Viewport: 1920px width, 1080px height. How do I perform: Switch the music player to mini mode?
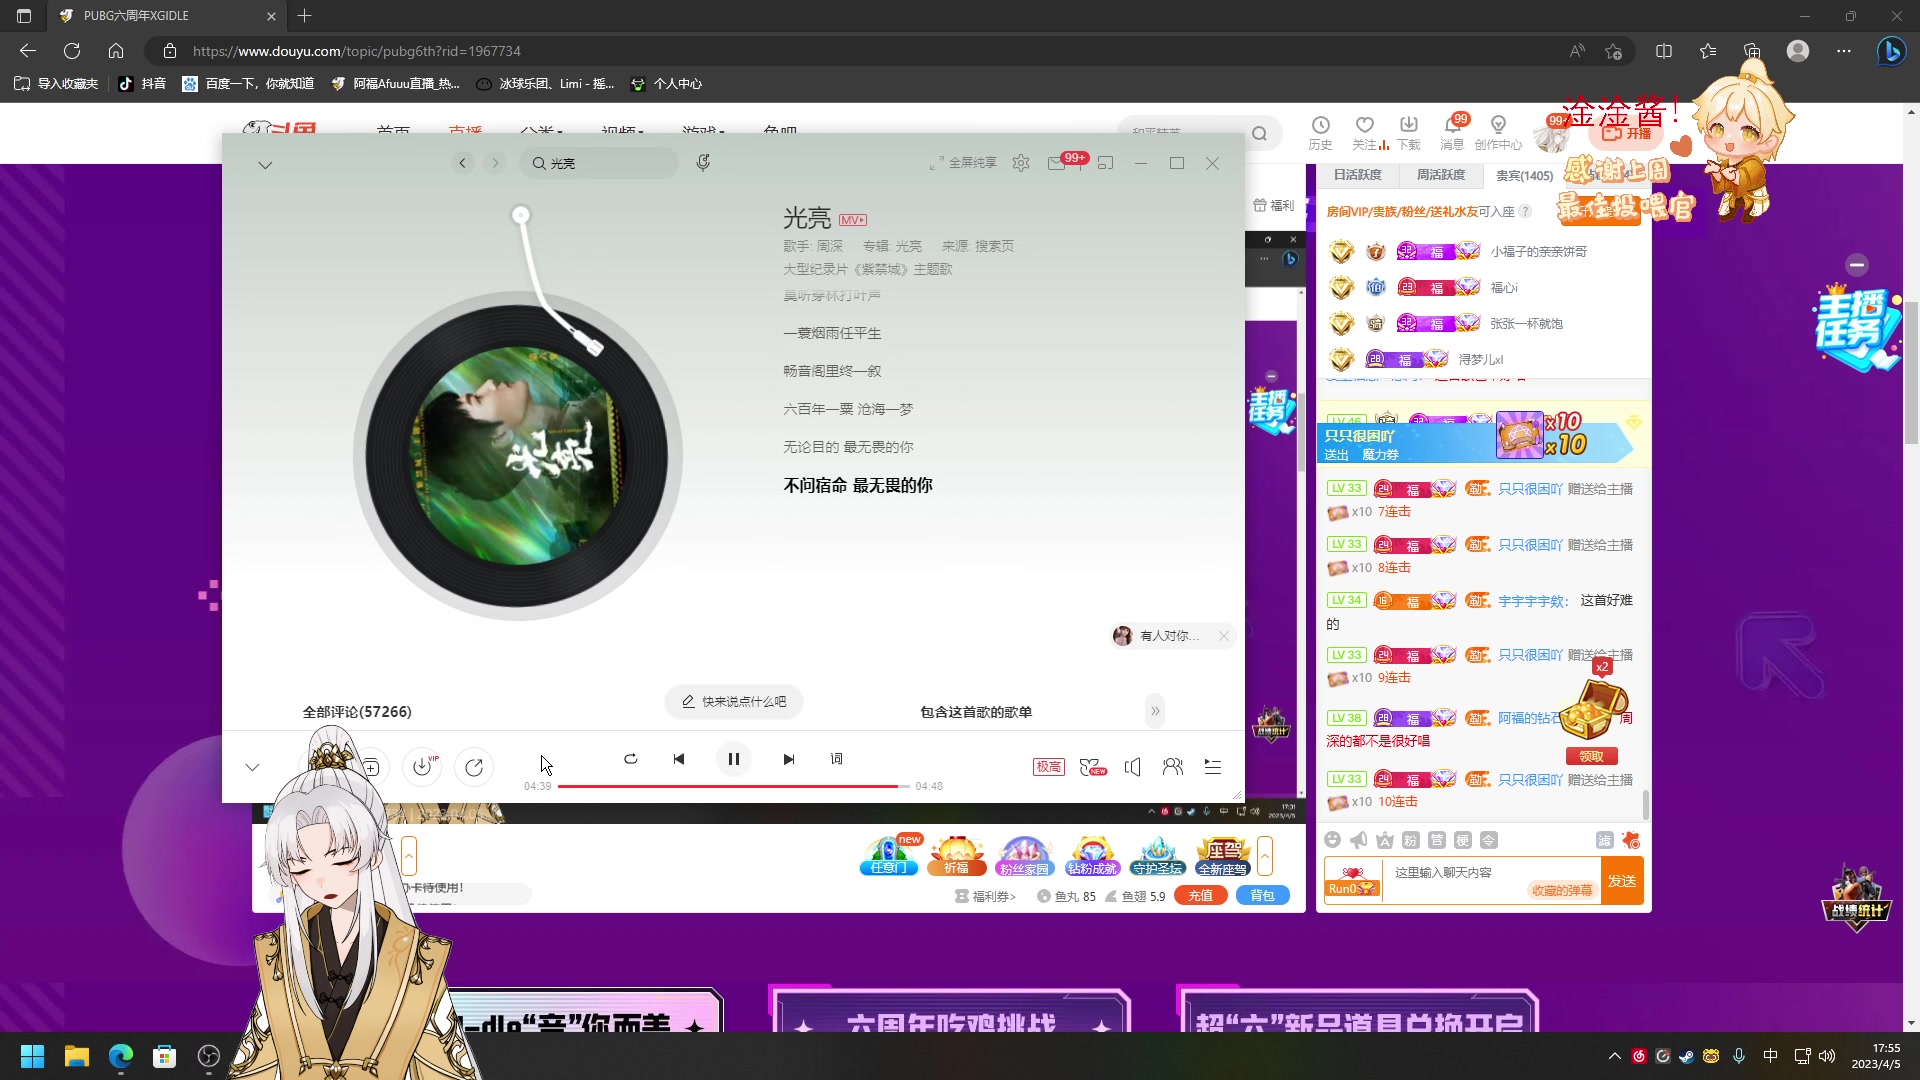point(1105,163)
